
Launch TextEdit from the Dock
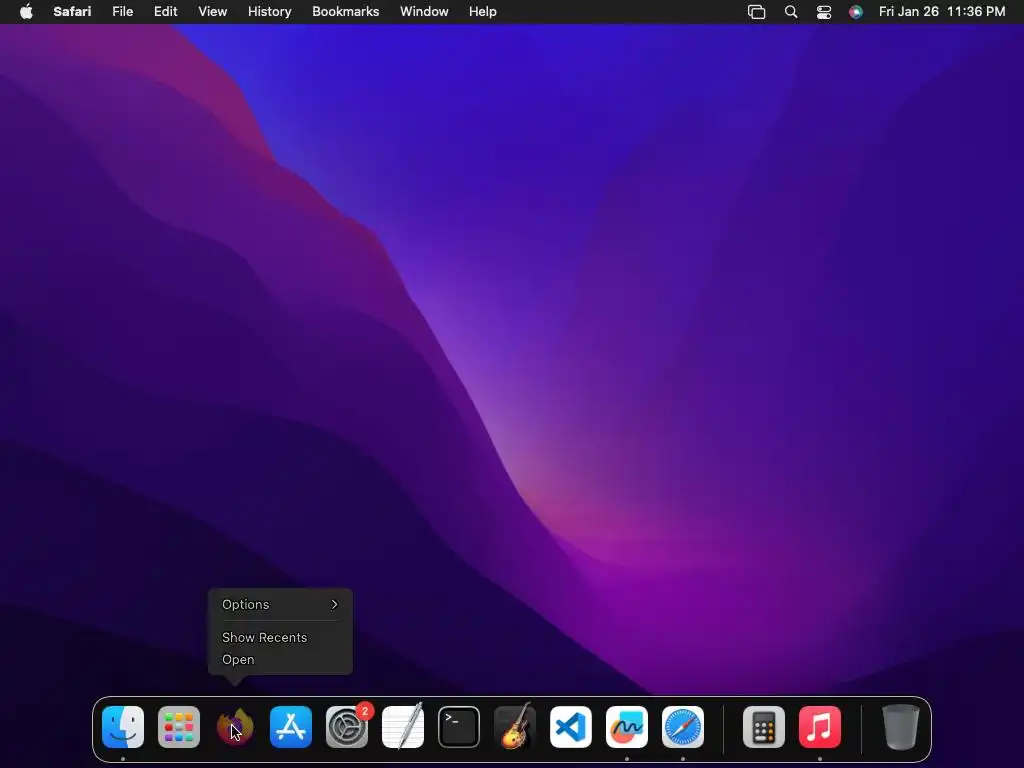(x=403, y=726)
